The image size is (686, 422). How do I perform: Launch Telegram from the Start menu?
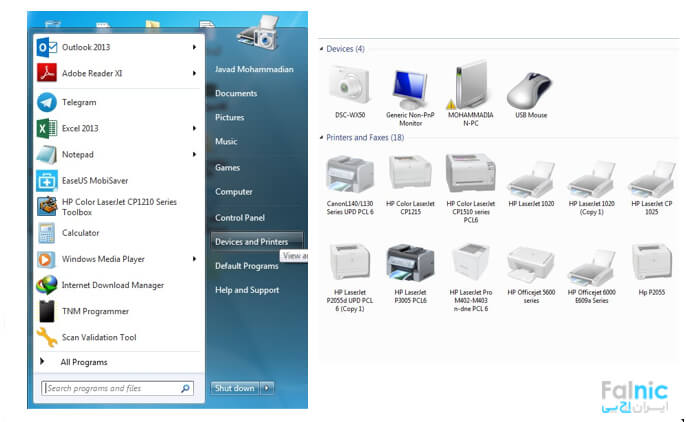[79, 102]
